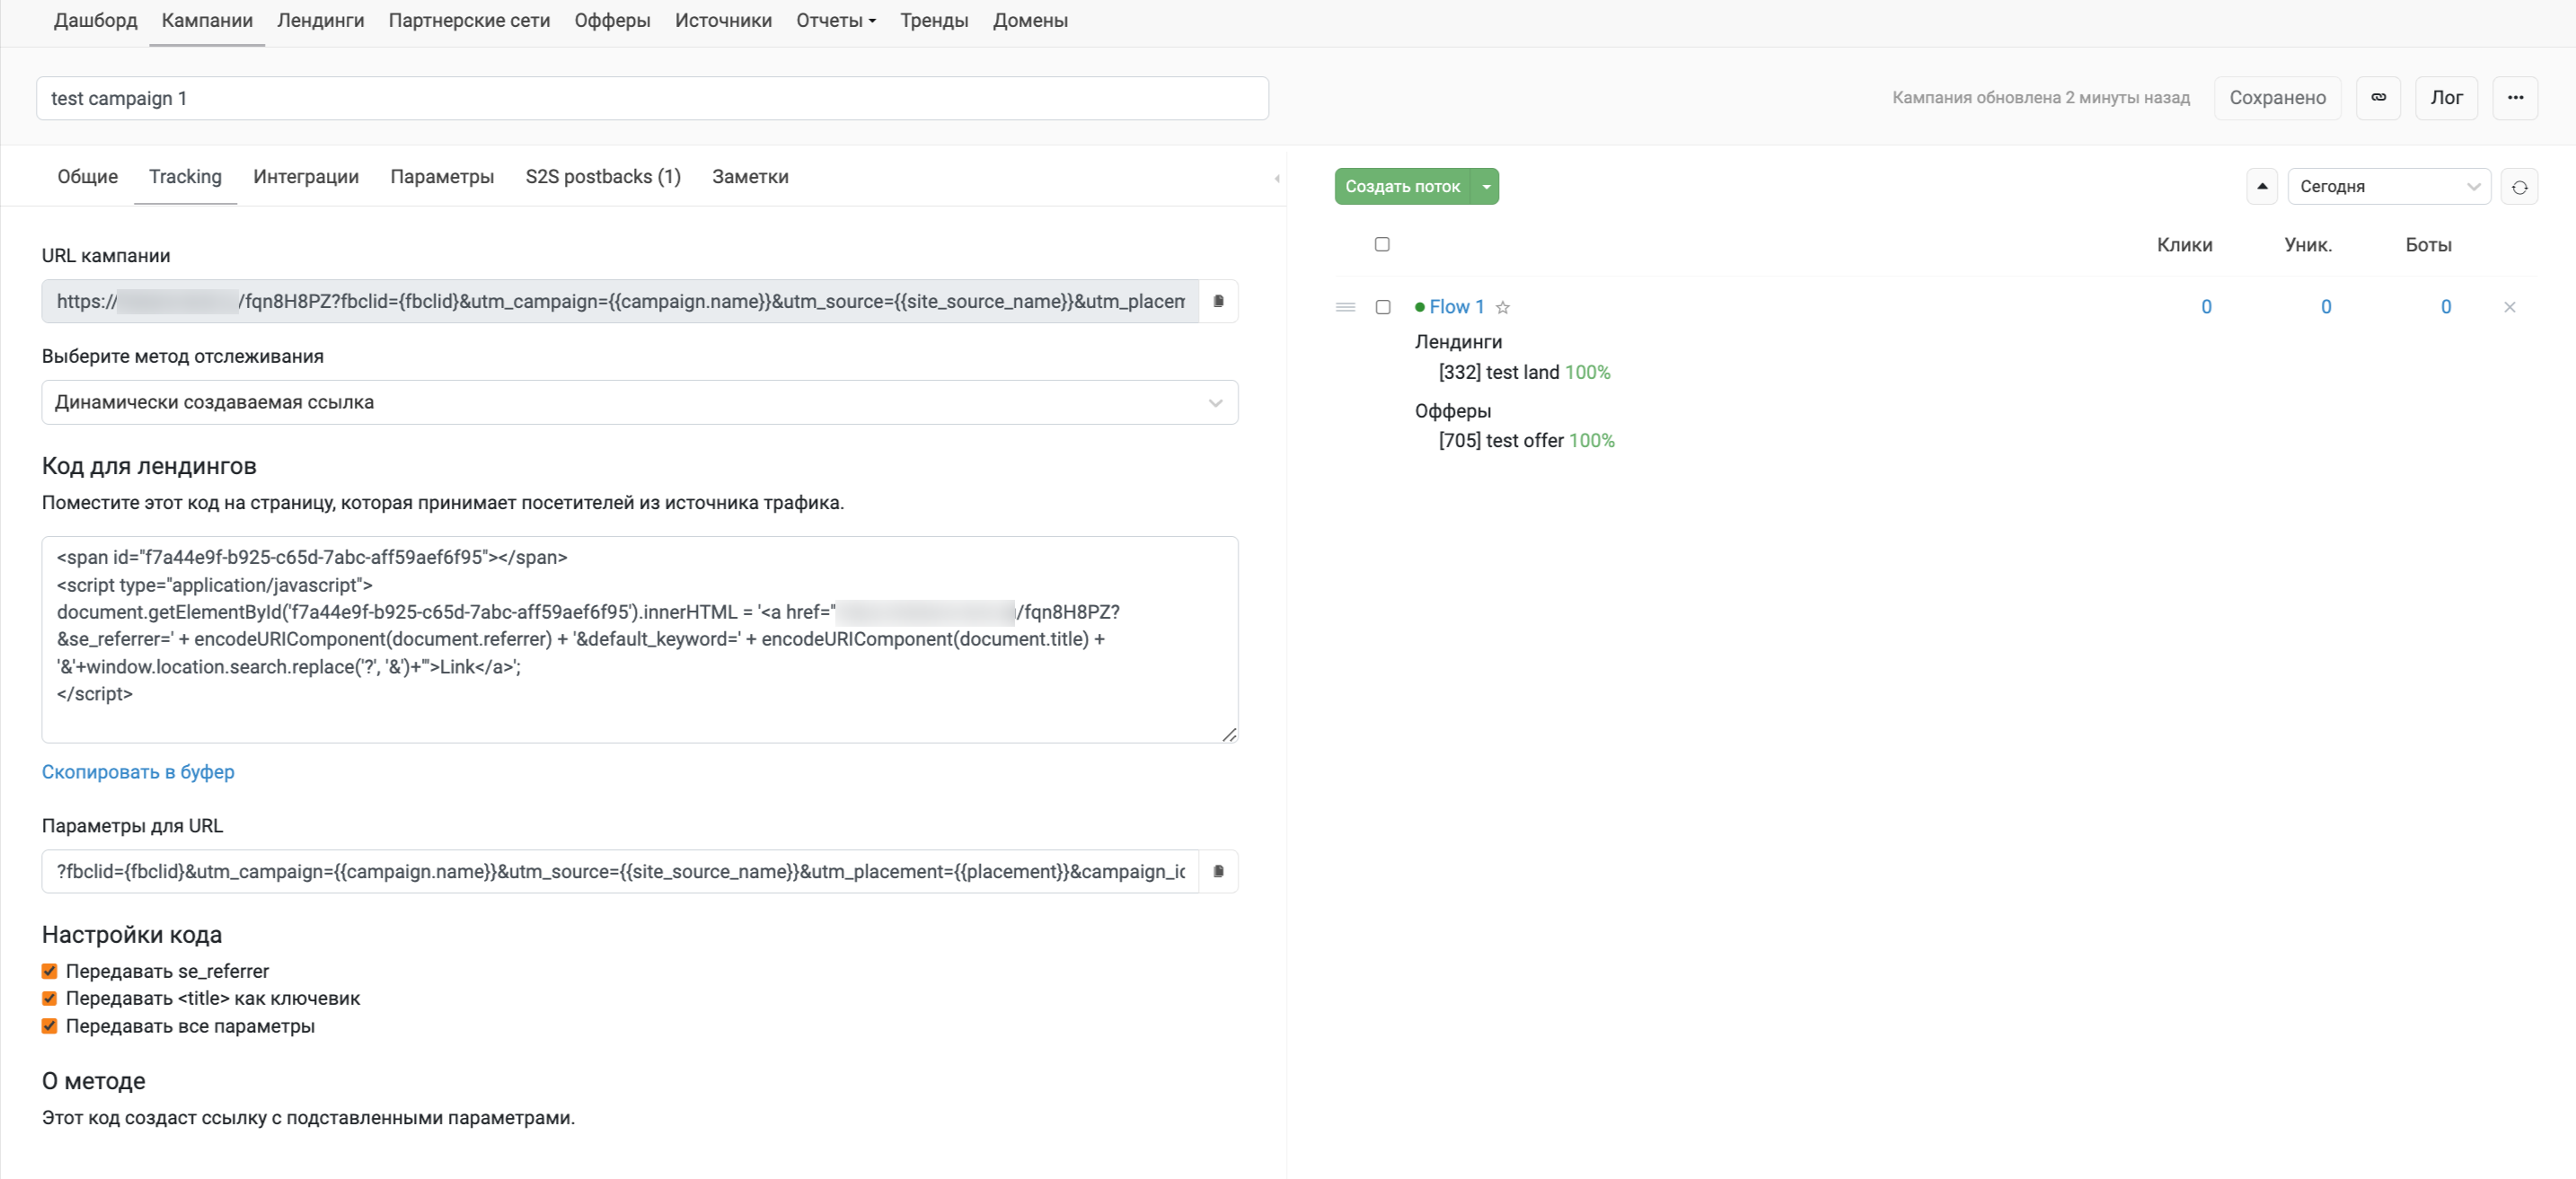The image size is (2576, 1179).
Task: Expand the Создать поток dropdown arrow
Action: coord(1486,187)
